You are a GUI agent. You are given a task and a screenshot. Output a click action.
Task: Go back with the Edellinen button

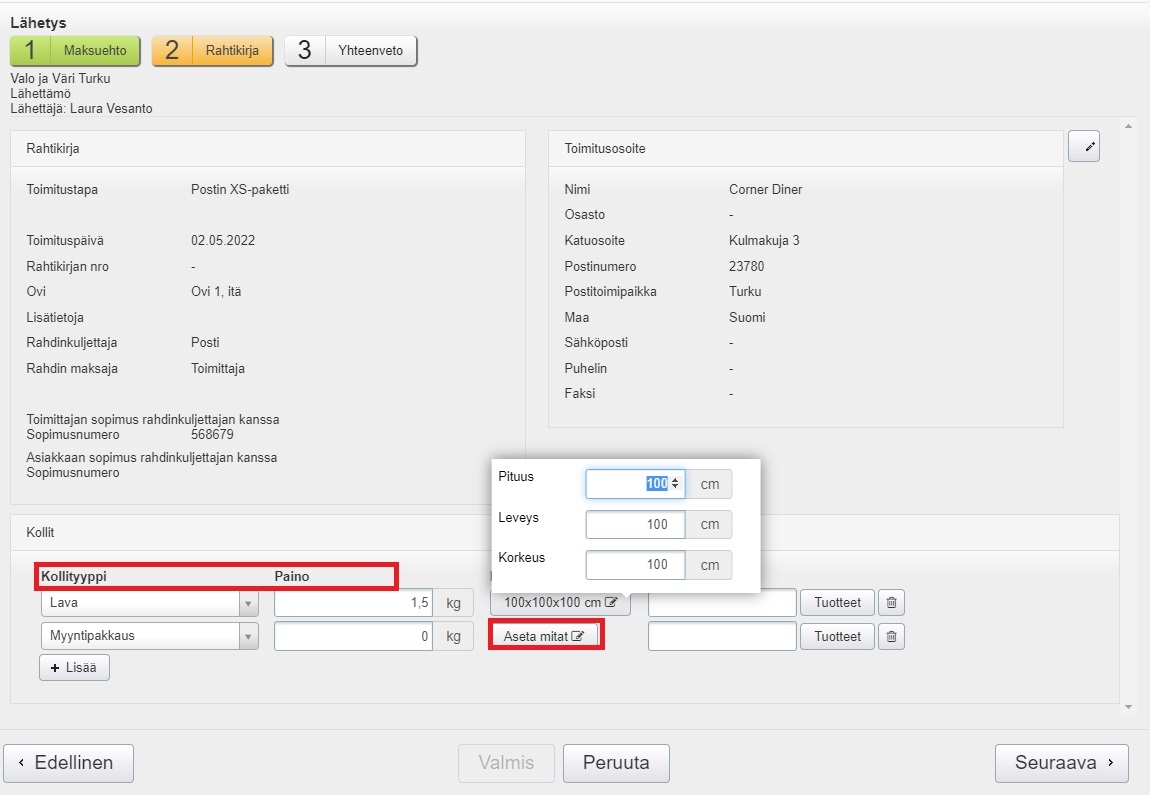coord(68,763)
